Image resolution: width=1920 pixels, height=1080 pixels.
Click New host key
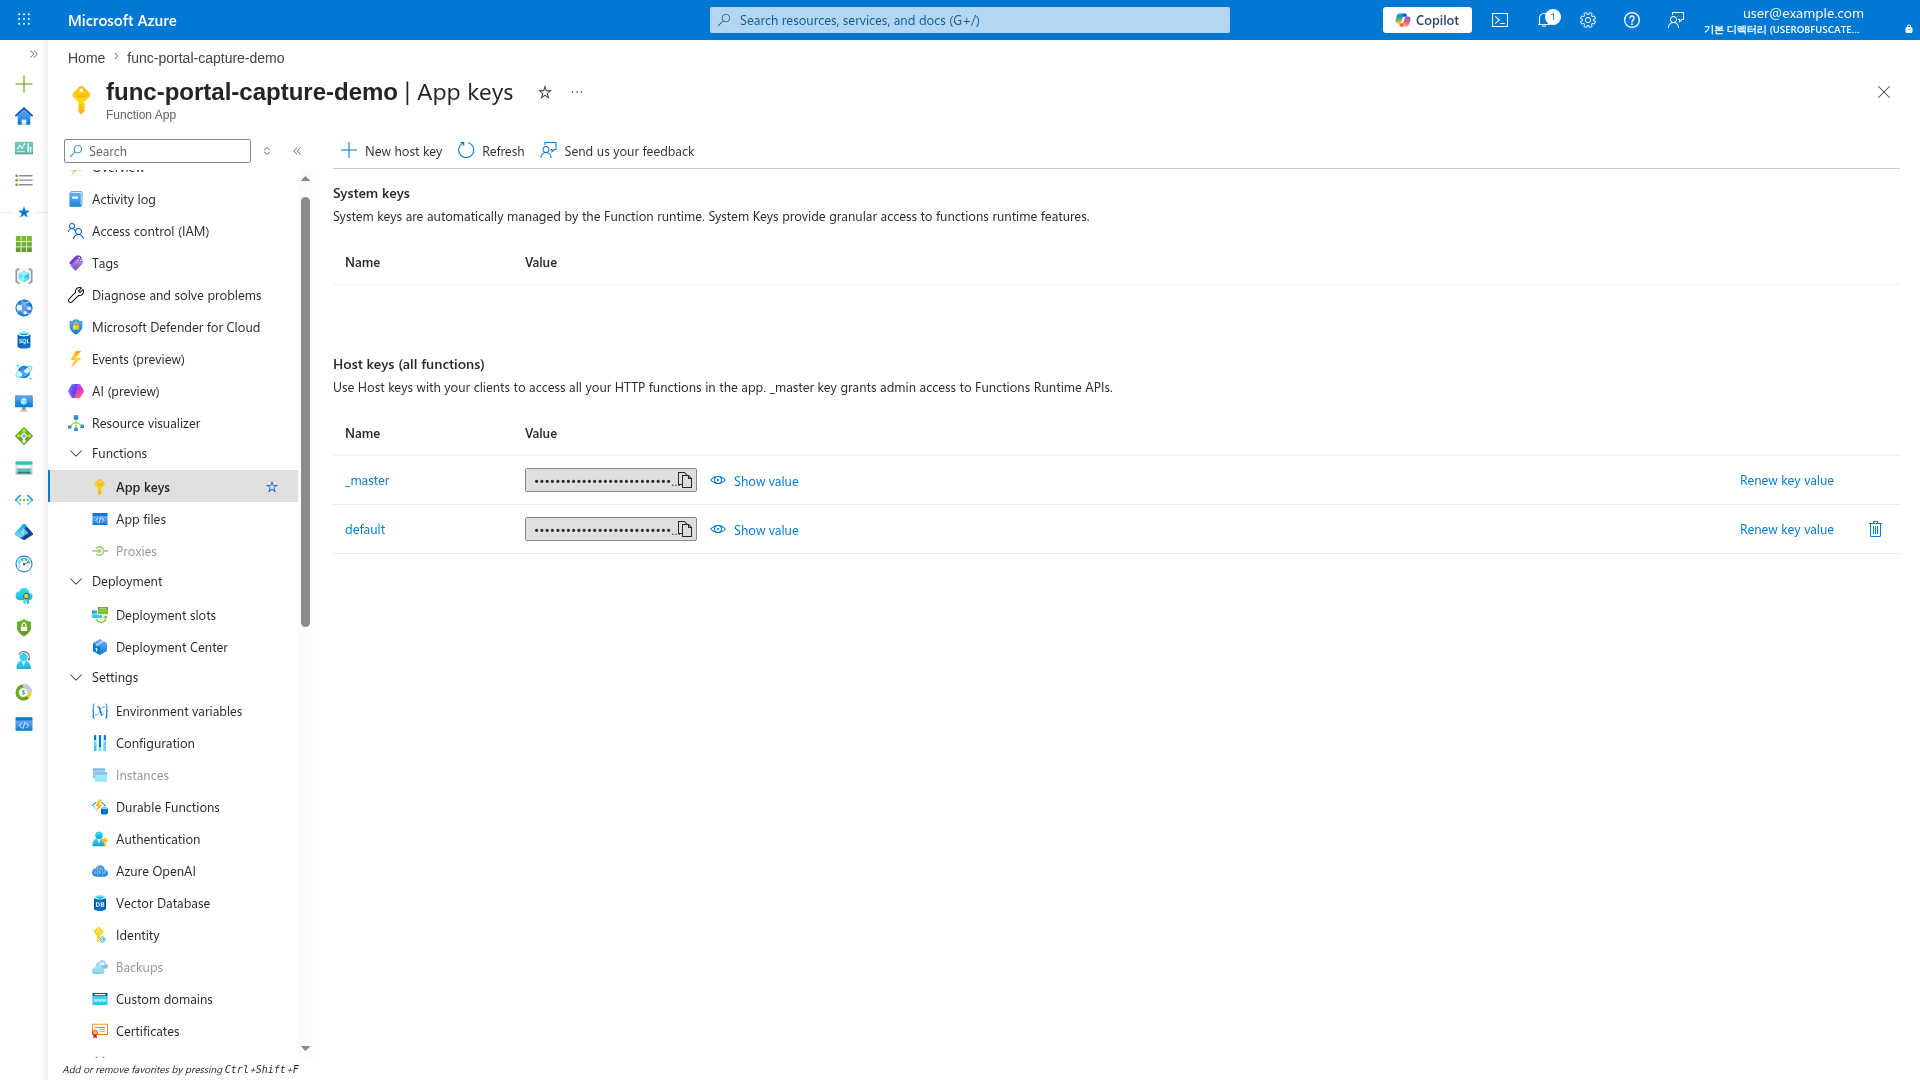point(391,151)
